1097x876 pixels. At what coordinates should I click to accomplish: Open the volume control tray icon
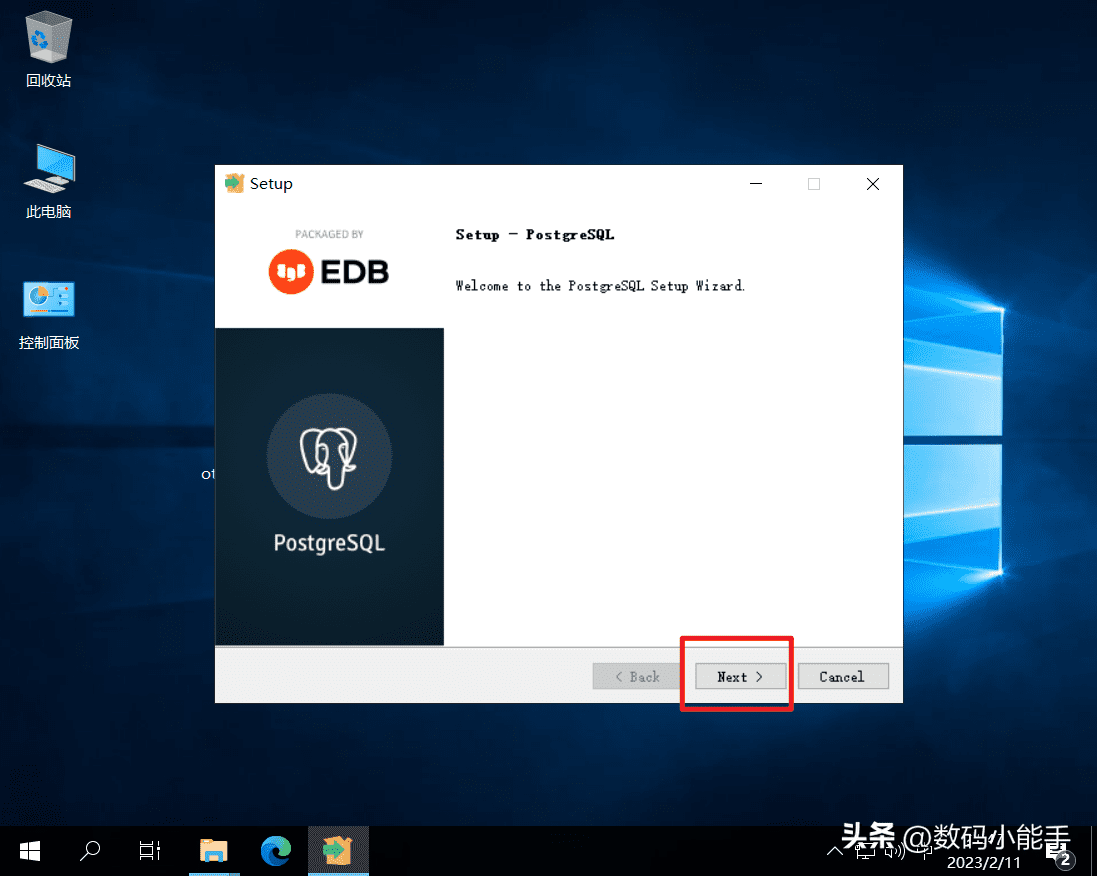tap(893, 851)
